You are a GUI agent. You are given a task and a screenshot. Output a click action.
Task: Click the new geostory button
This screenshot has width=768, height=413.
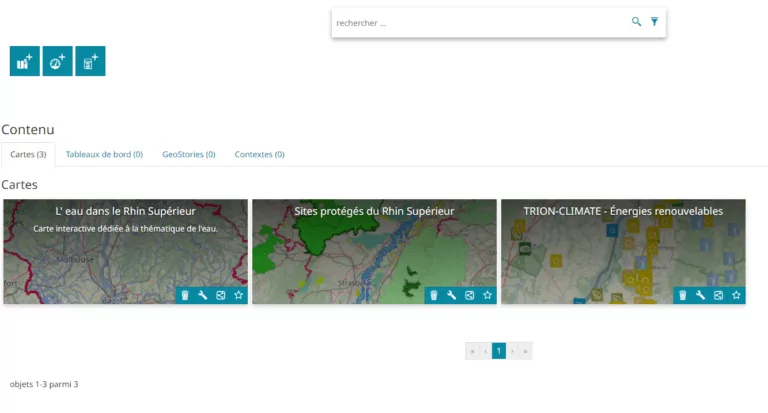coord(90,61)
